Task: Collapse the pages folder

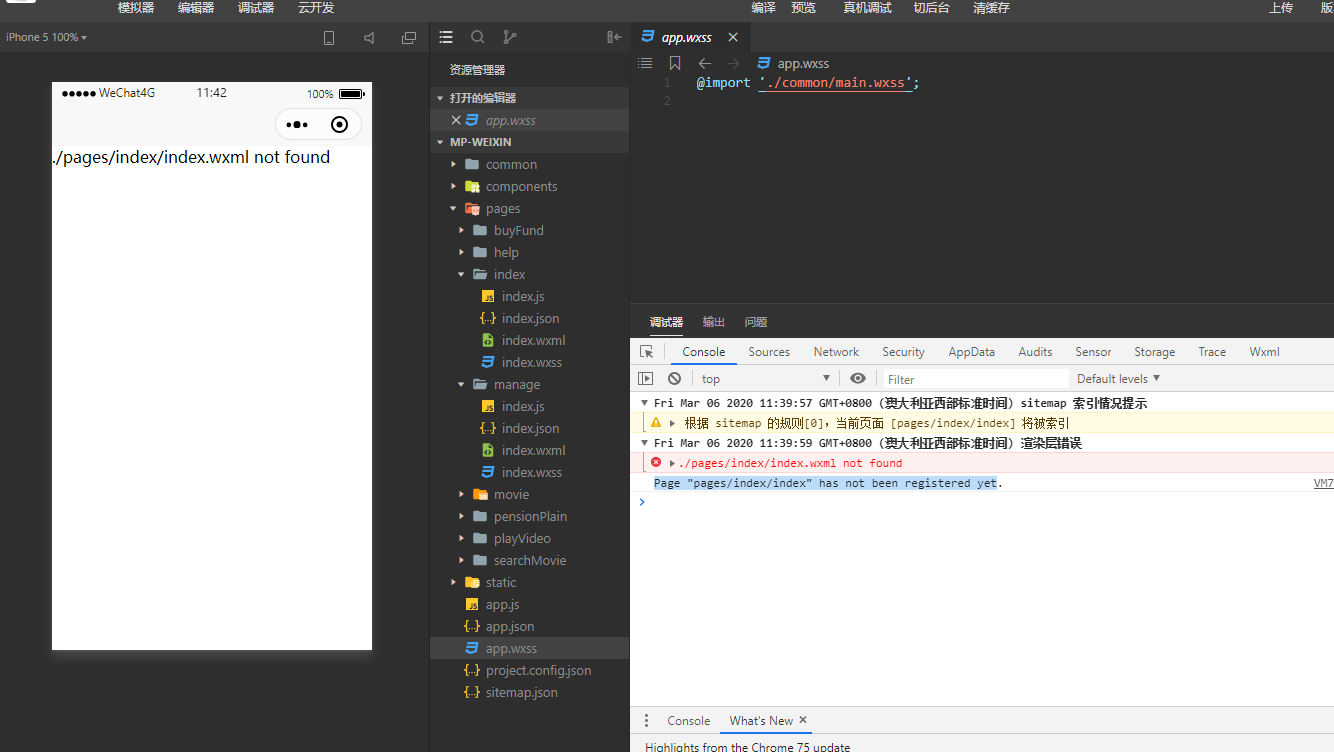Action: click(453, 208)
